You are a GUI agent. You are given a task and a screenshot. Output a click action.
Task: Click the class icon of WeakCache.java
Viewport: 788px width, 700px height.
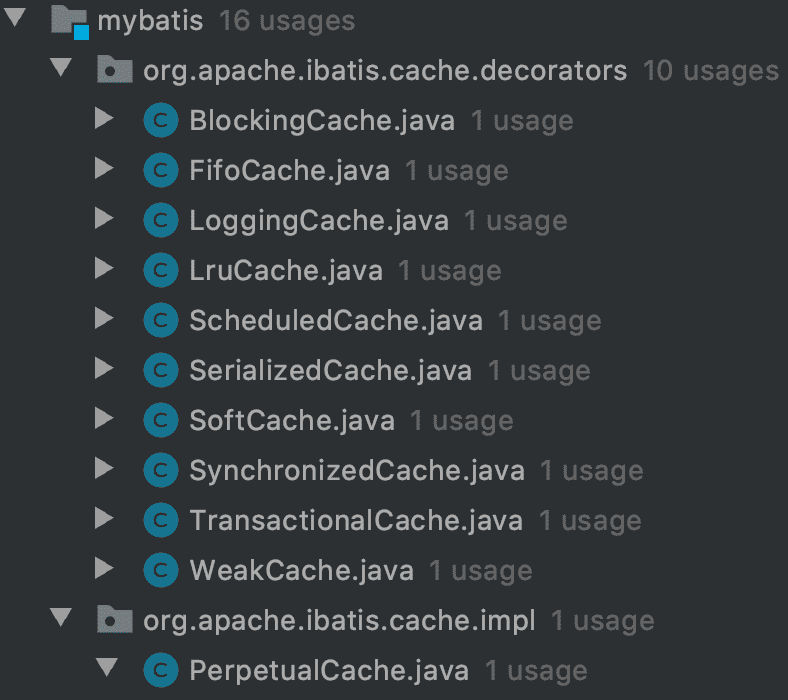[161, 570]
